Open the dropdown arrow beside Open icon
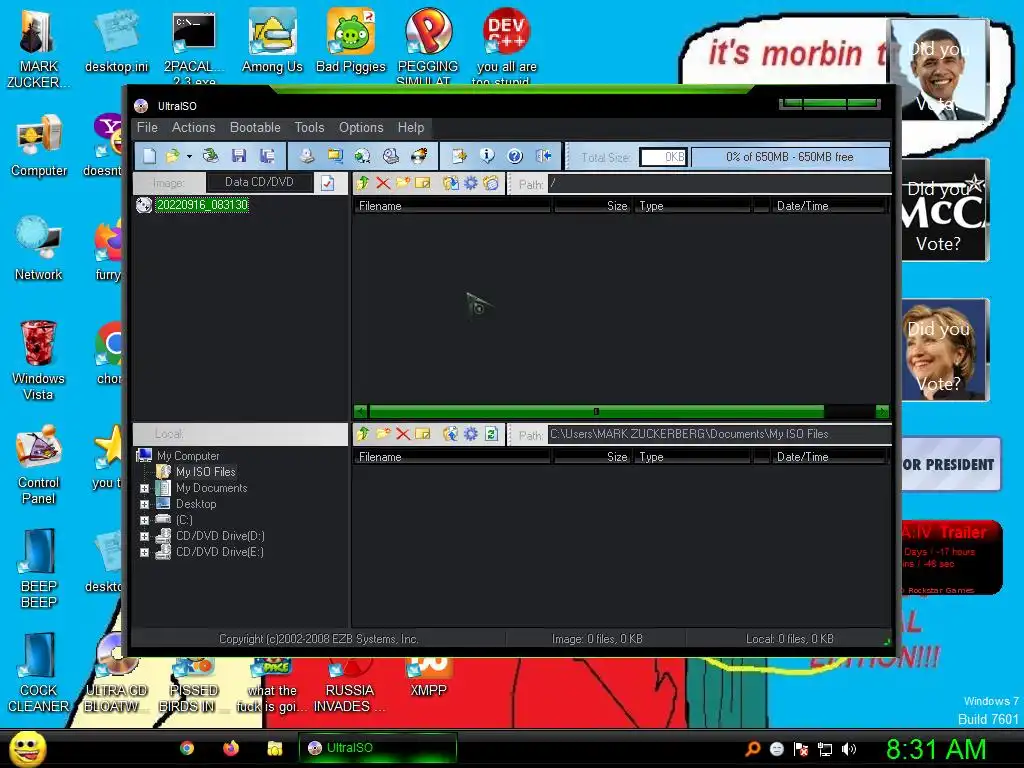Image resolution: width=1024 pixels, height=768 pixels. [189, 157]
